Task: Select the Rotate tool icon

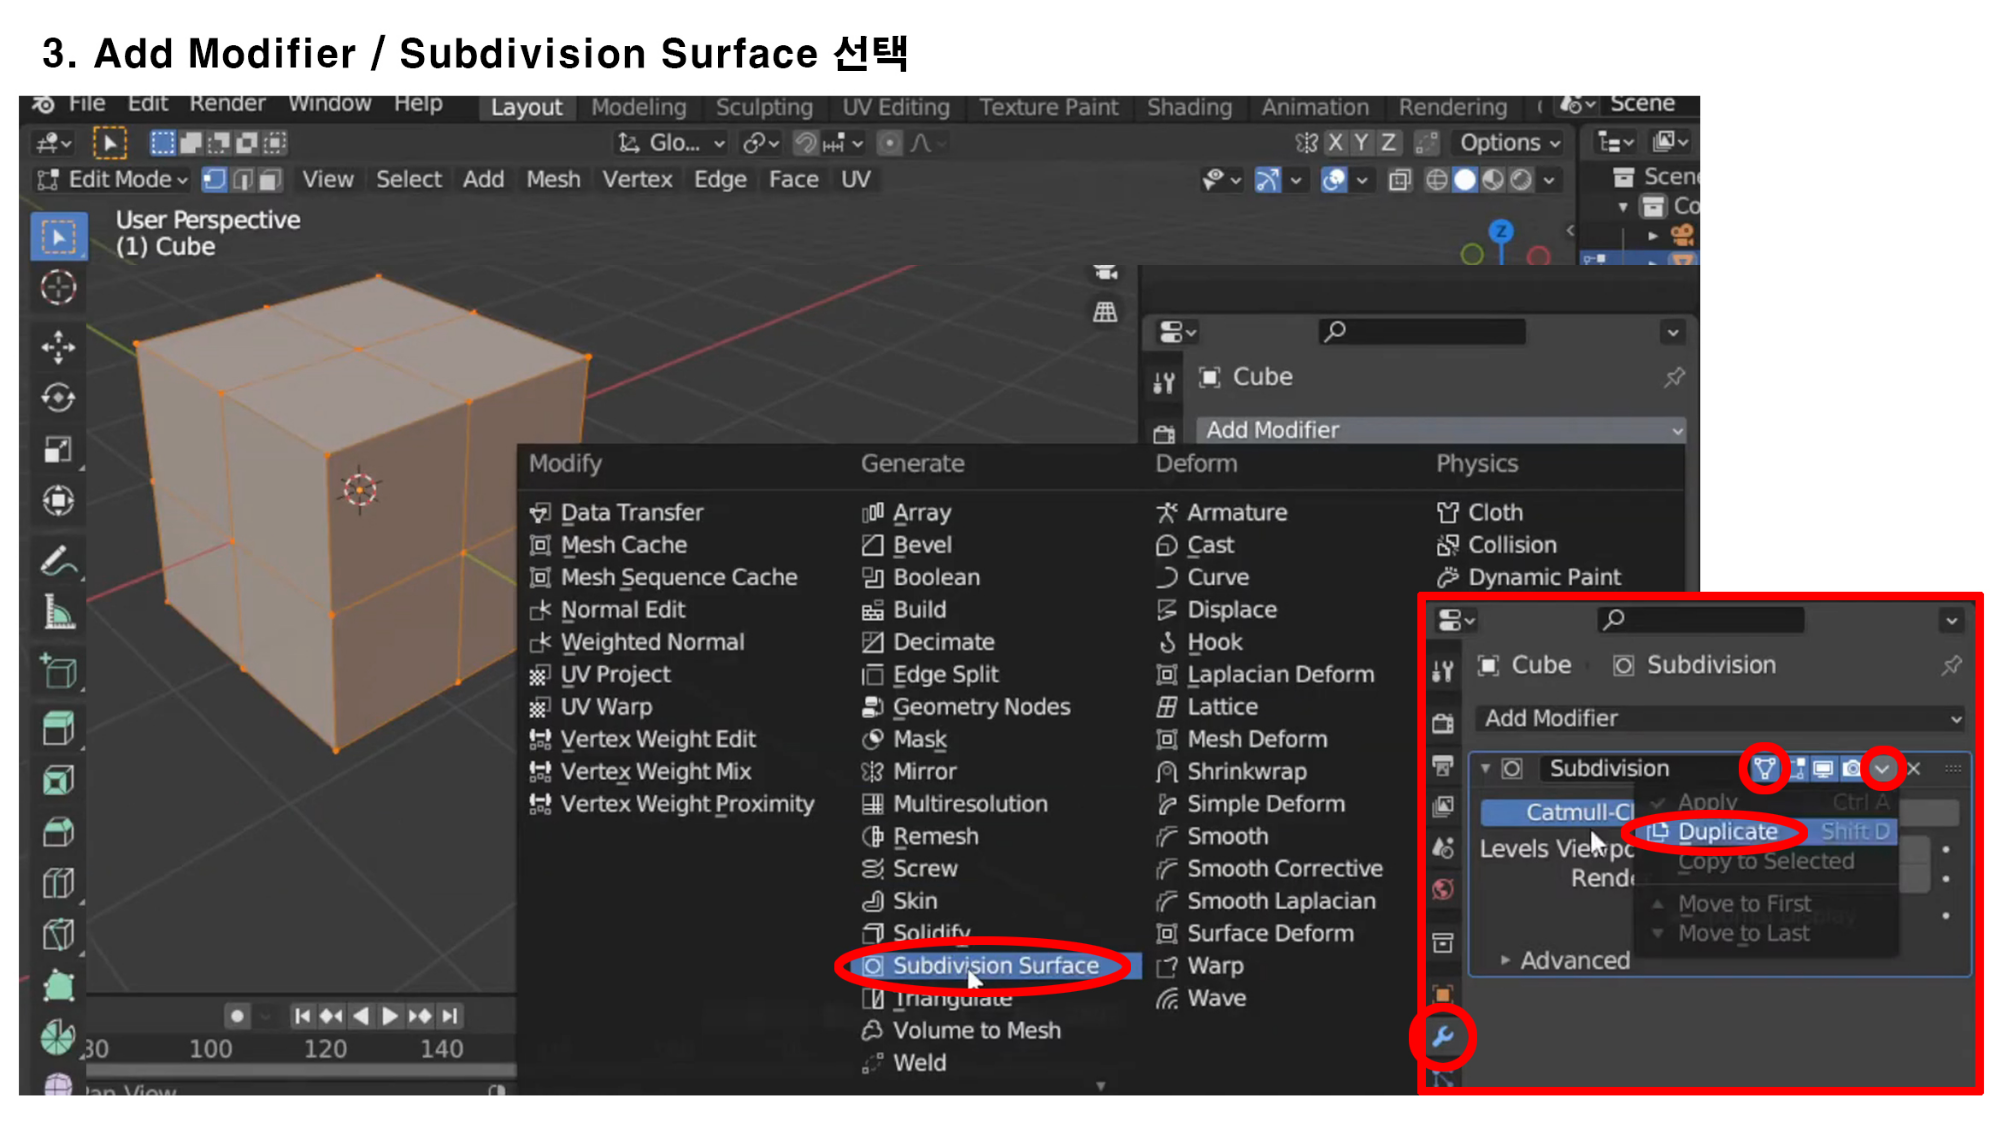Action: [58, 398]
